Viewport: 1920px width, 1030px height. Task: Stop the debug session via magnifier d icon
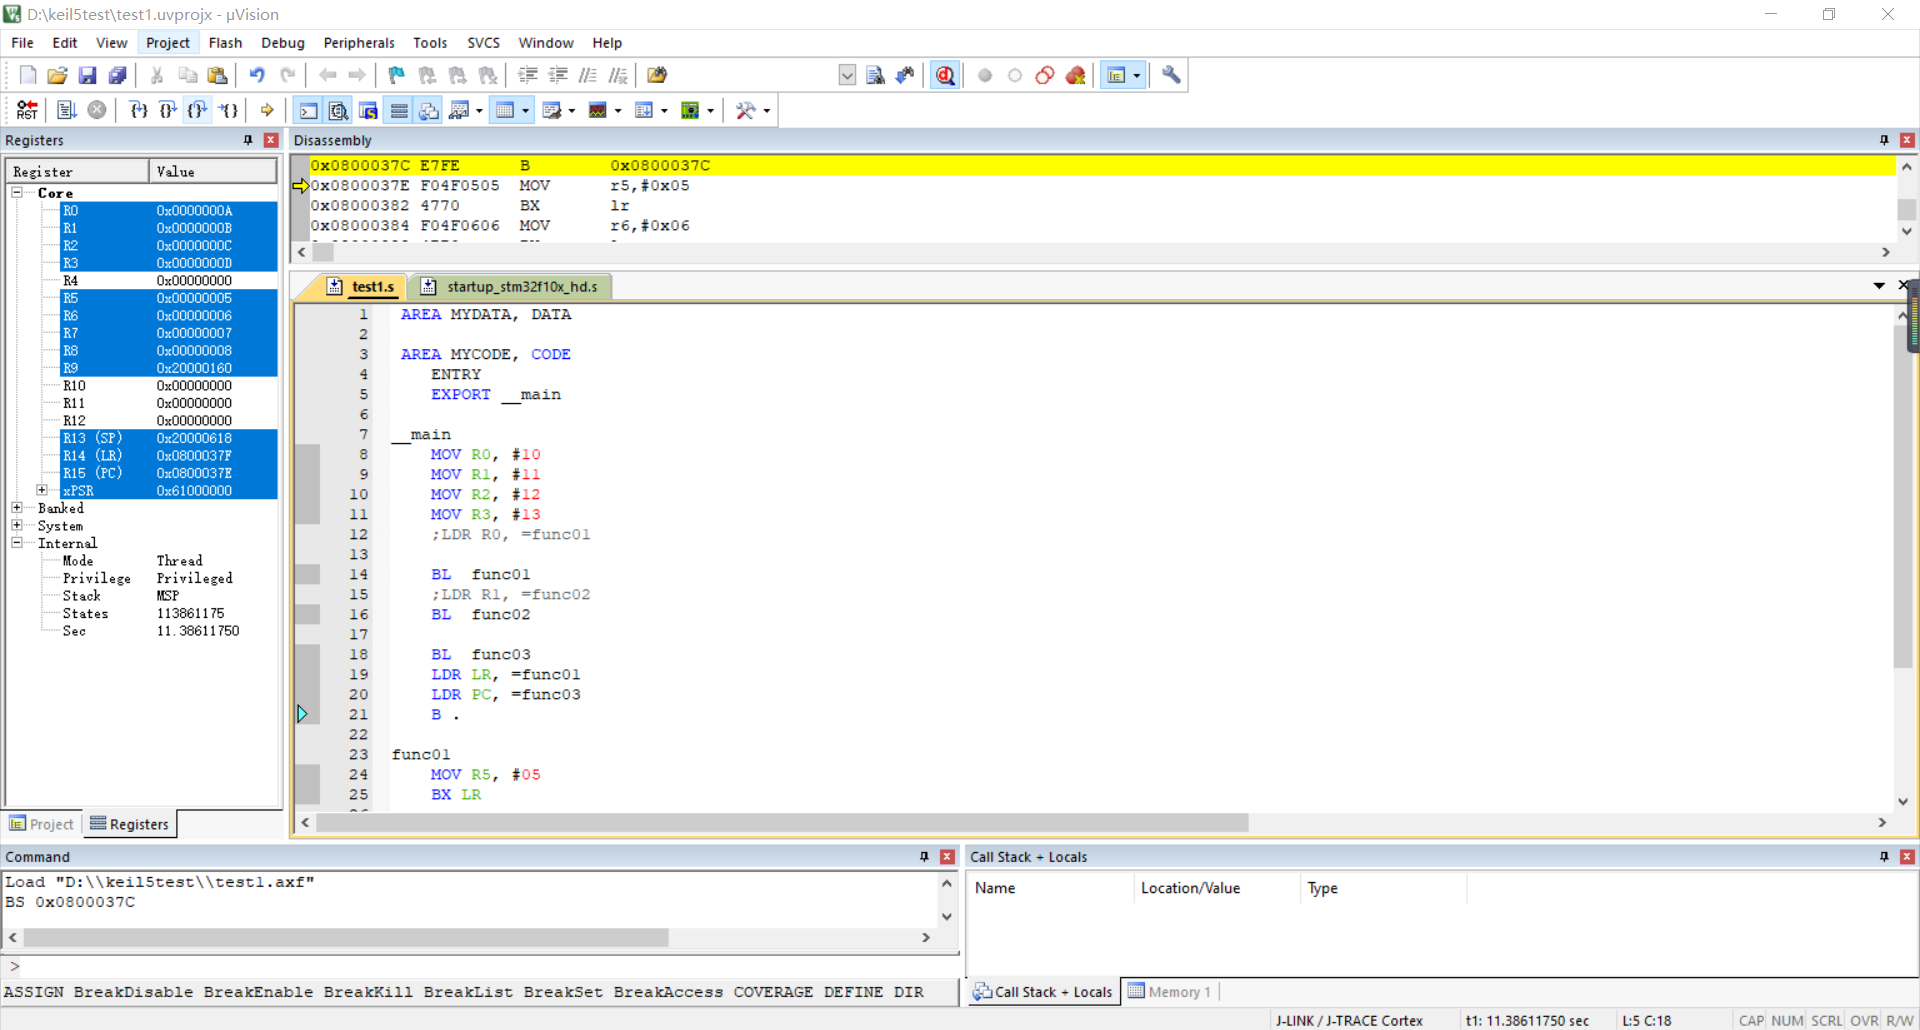point(945,75)
